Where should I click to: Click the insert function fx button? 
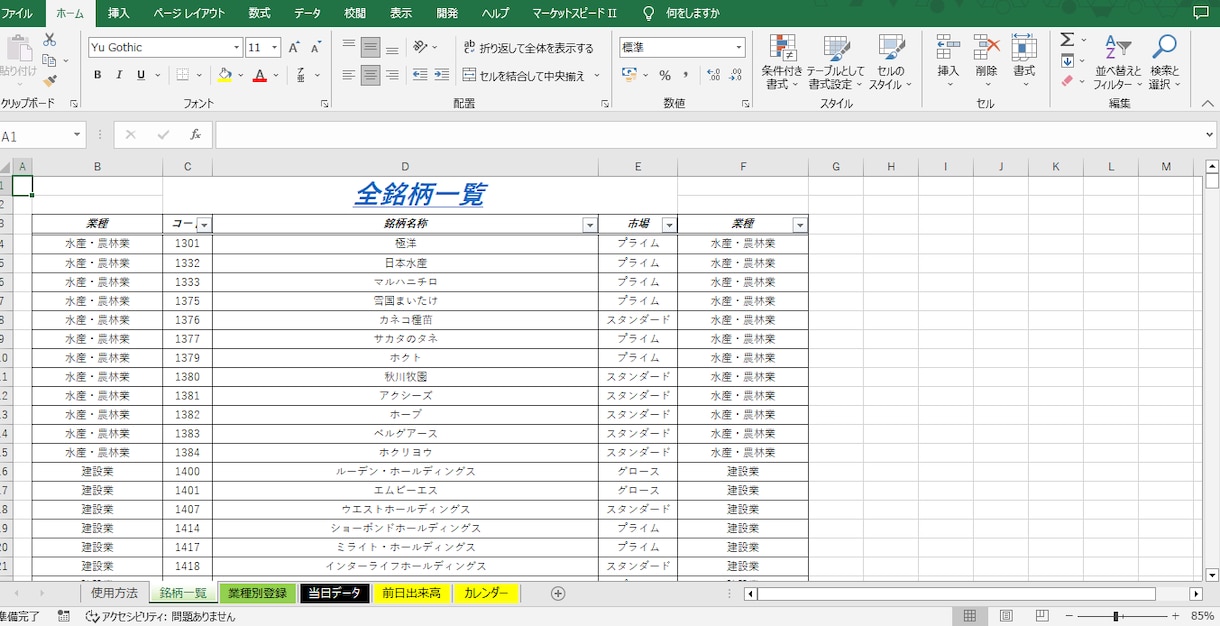[x=196, y=134]
